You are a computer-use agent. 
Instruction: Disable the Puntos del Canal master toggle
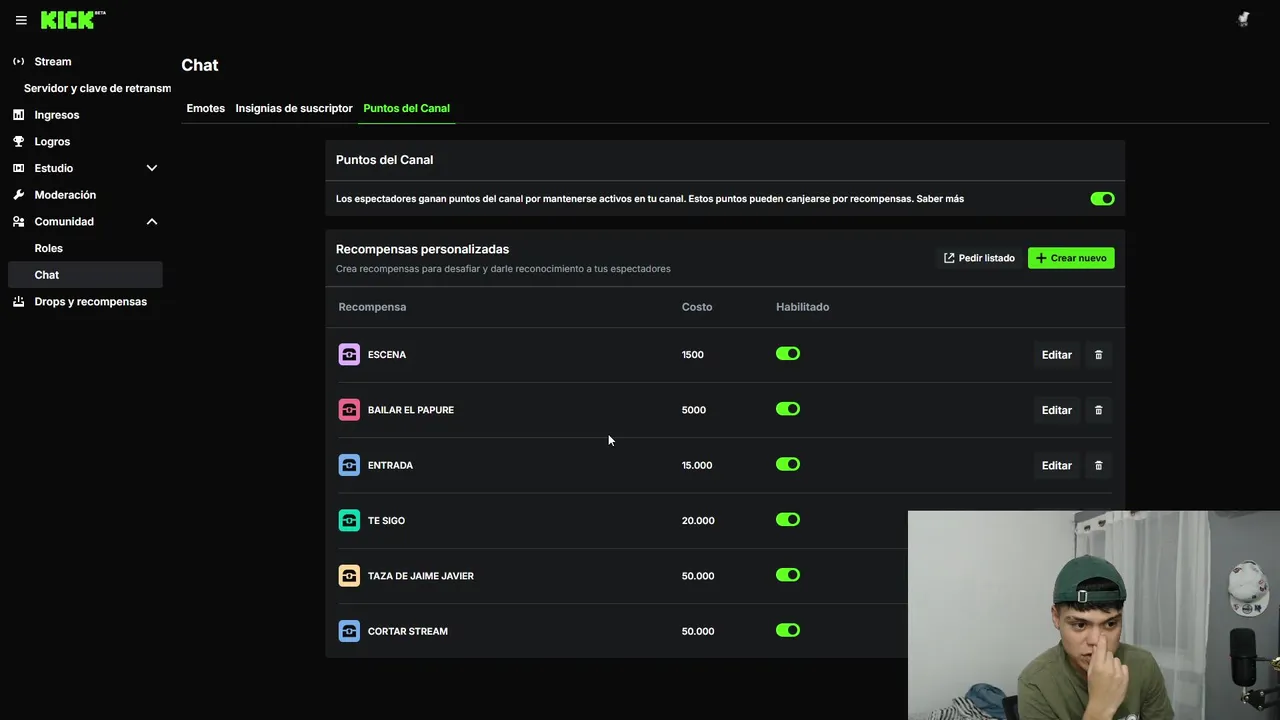click(1102, 199)
